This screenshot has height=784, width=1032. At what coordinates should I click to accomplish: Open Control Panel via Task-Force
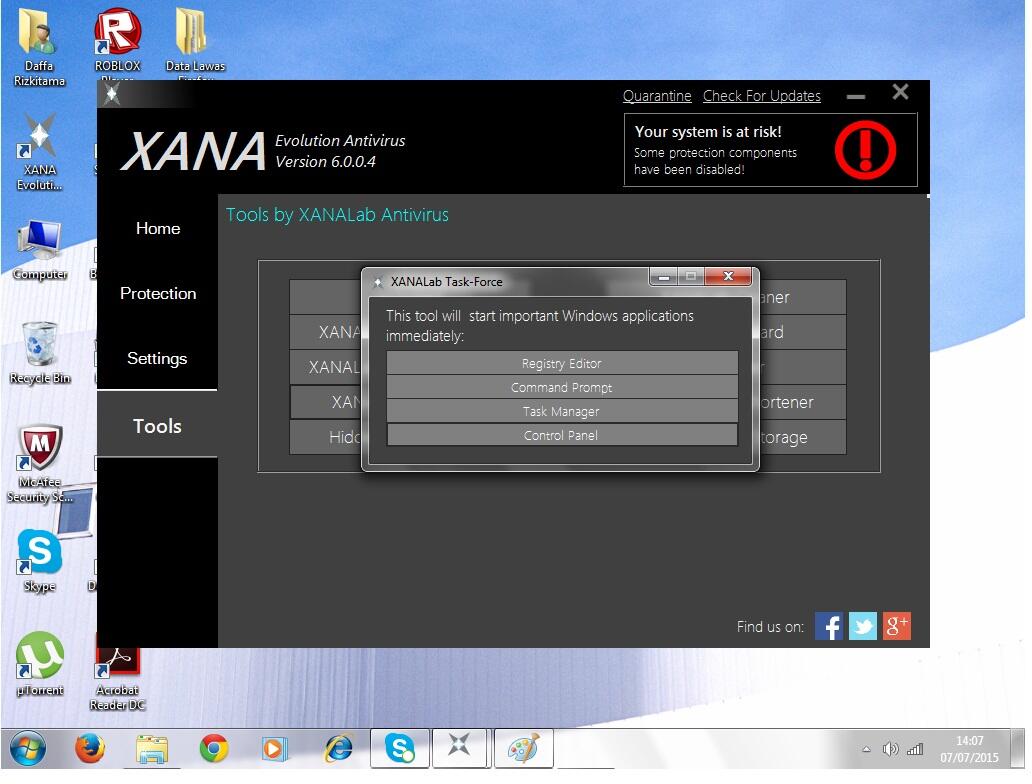click(x=561, y=435)
